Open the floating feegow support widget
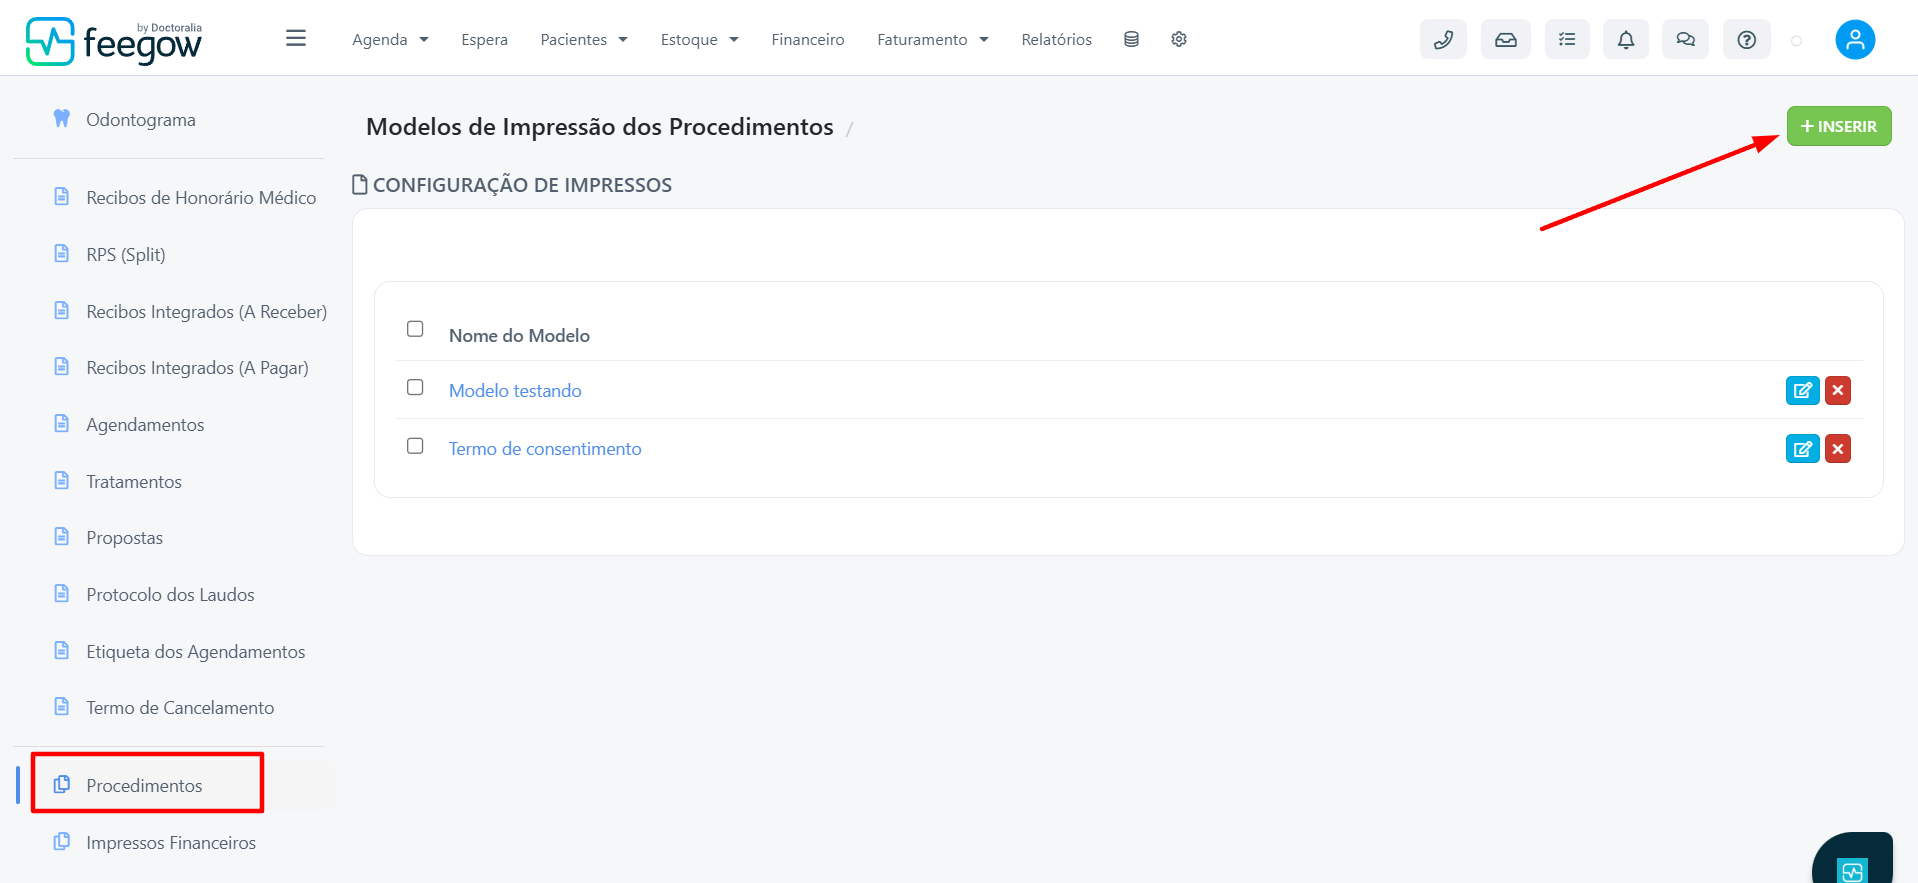 [x=1853, y=860]
